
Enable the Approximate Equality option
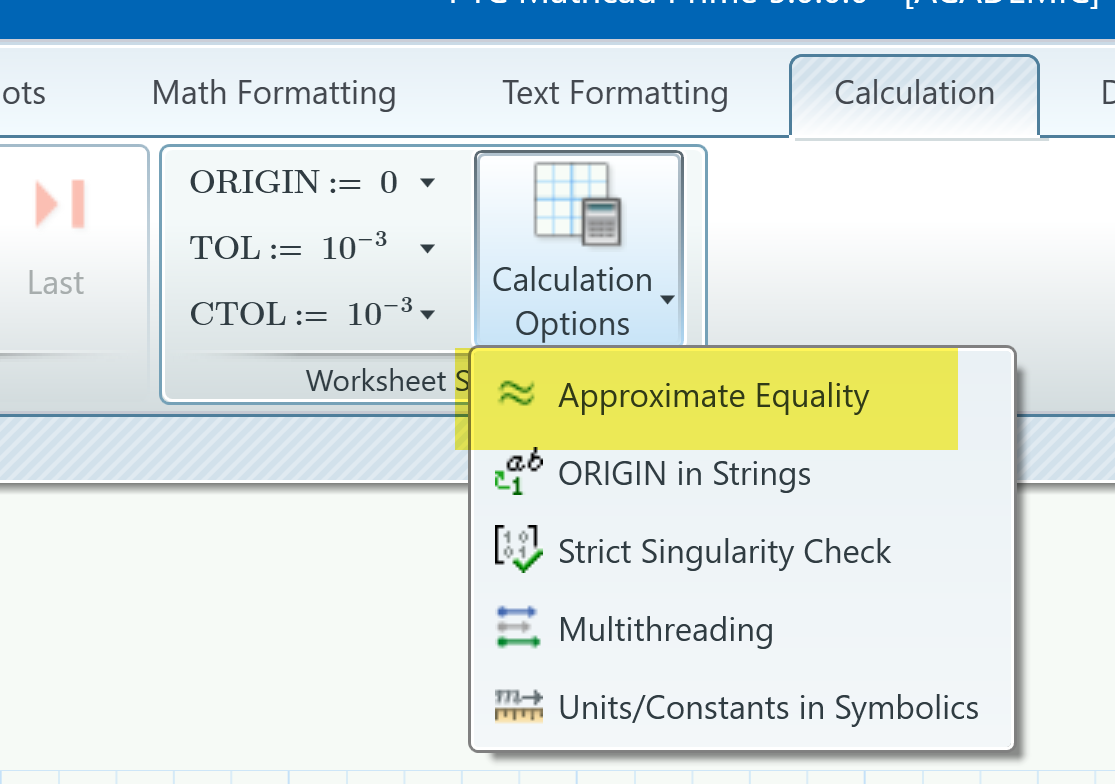click(713, 395)
